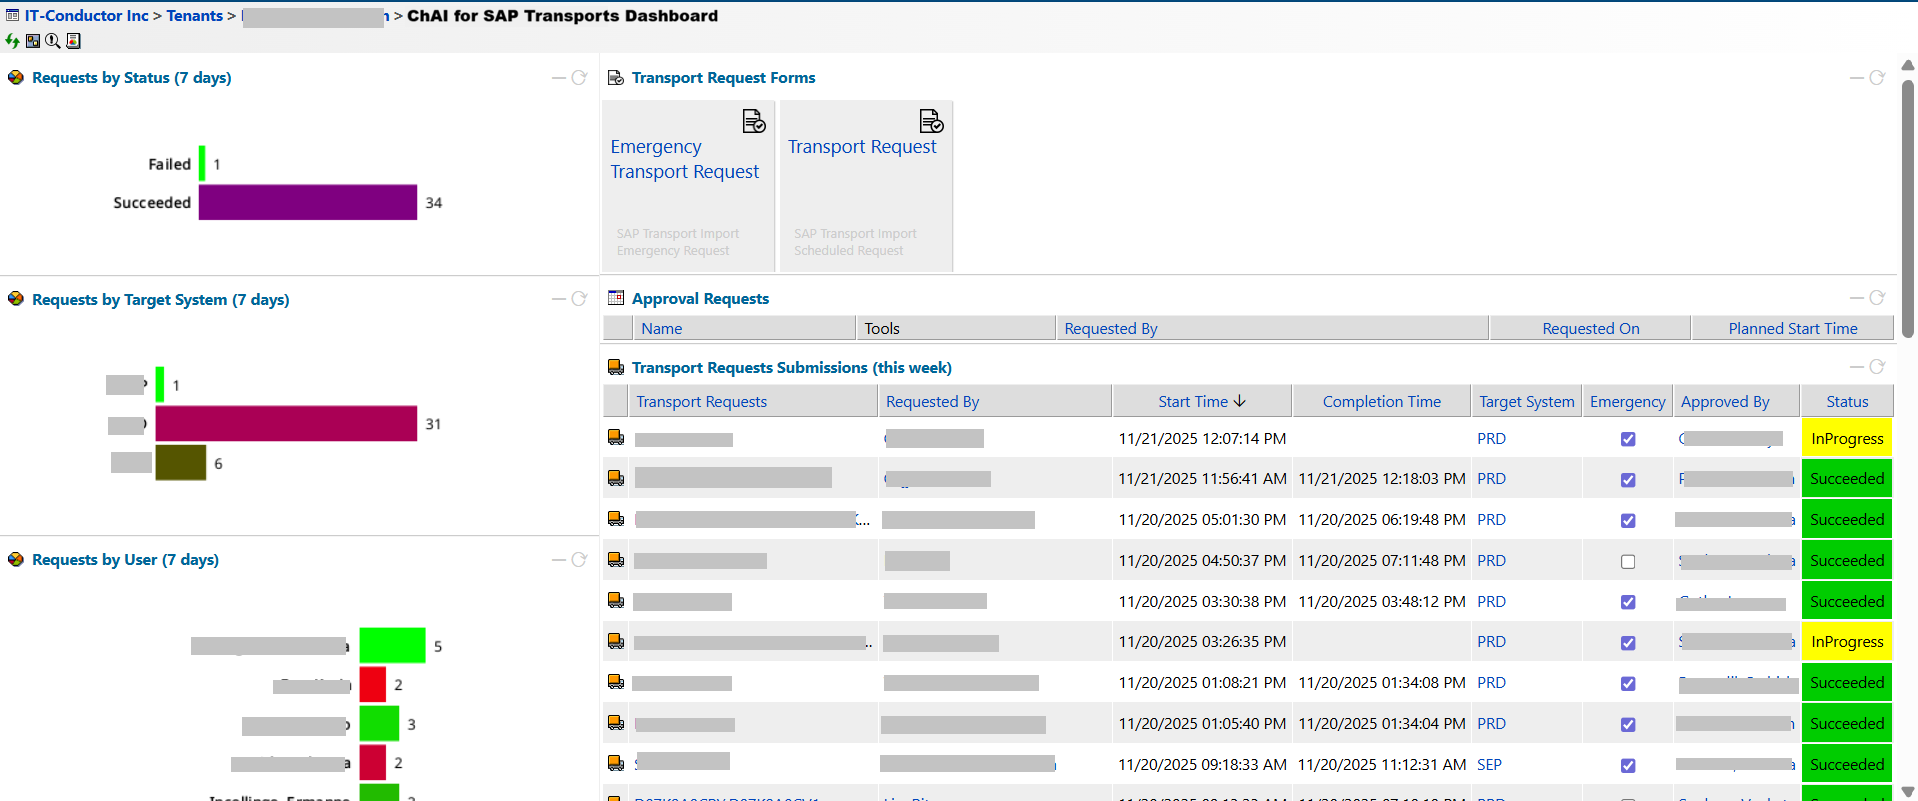Click the dashboard layout toolbar icon
Viewport: 1918px width, 801px height.
pyautogui.click(x=33, y=41)
